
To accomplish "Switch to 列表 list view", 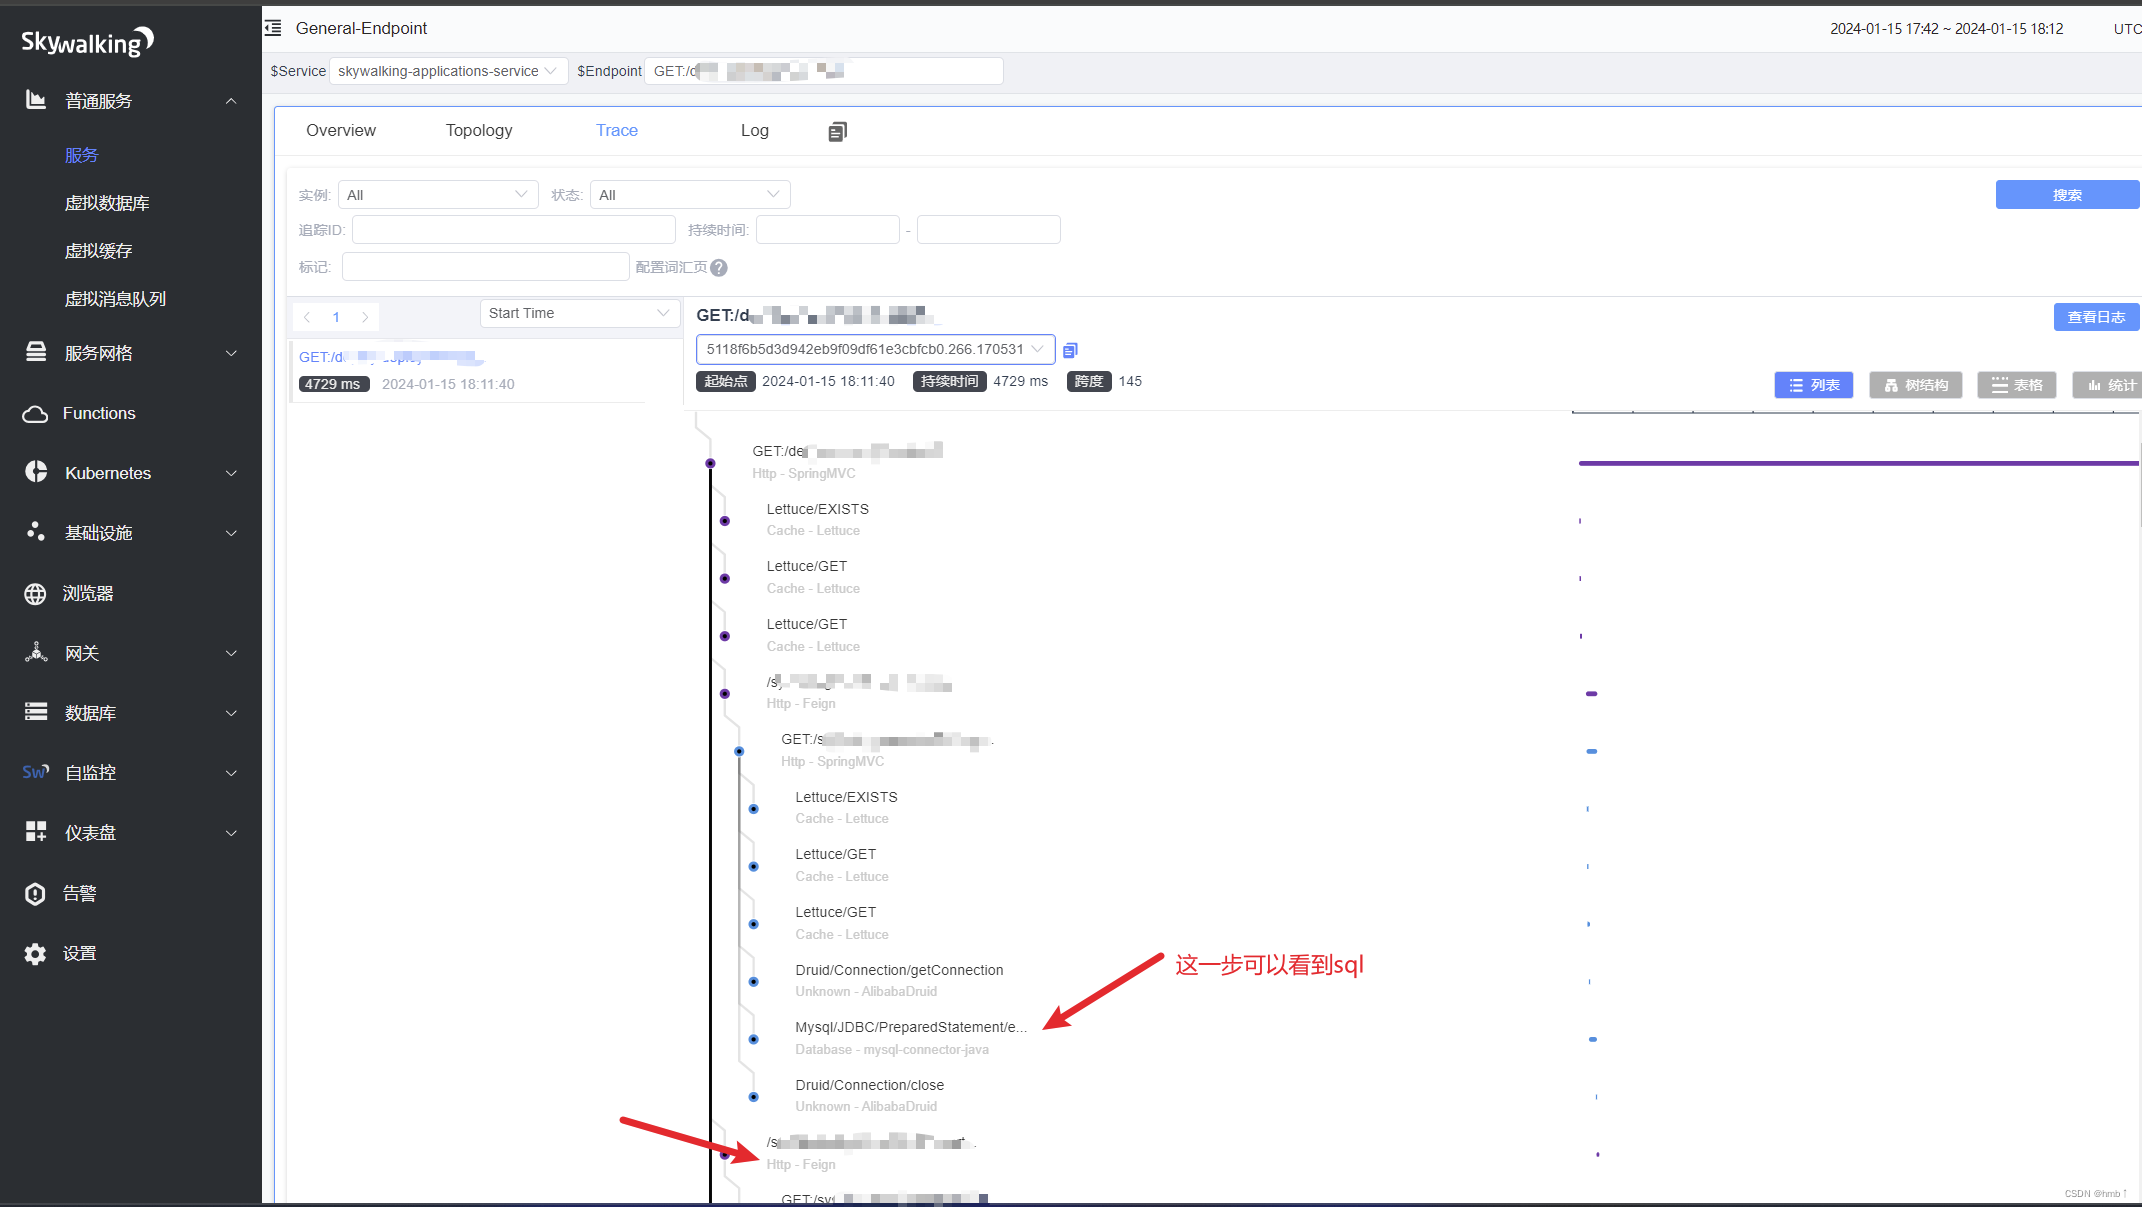I will [x=1814, y=385].
